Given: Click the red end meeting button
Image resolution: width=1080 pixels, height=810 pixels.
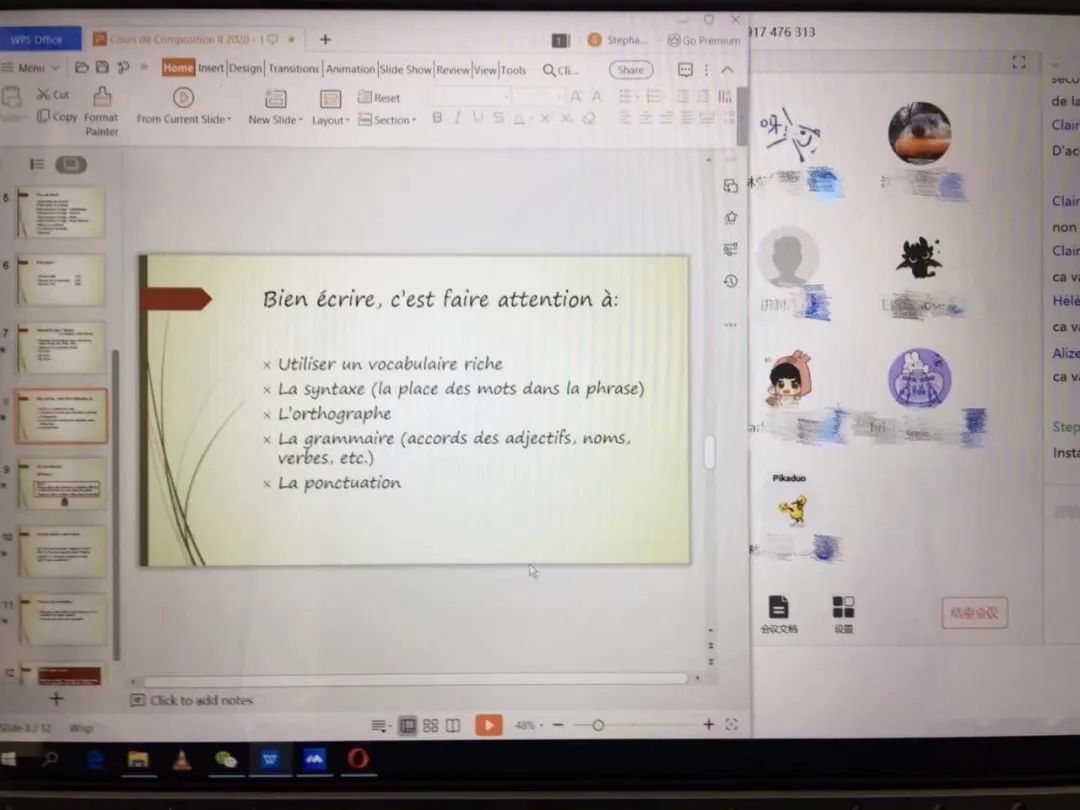Looking at the screenshot, I should pos(974,613).
